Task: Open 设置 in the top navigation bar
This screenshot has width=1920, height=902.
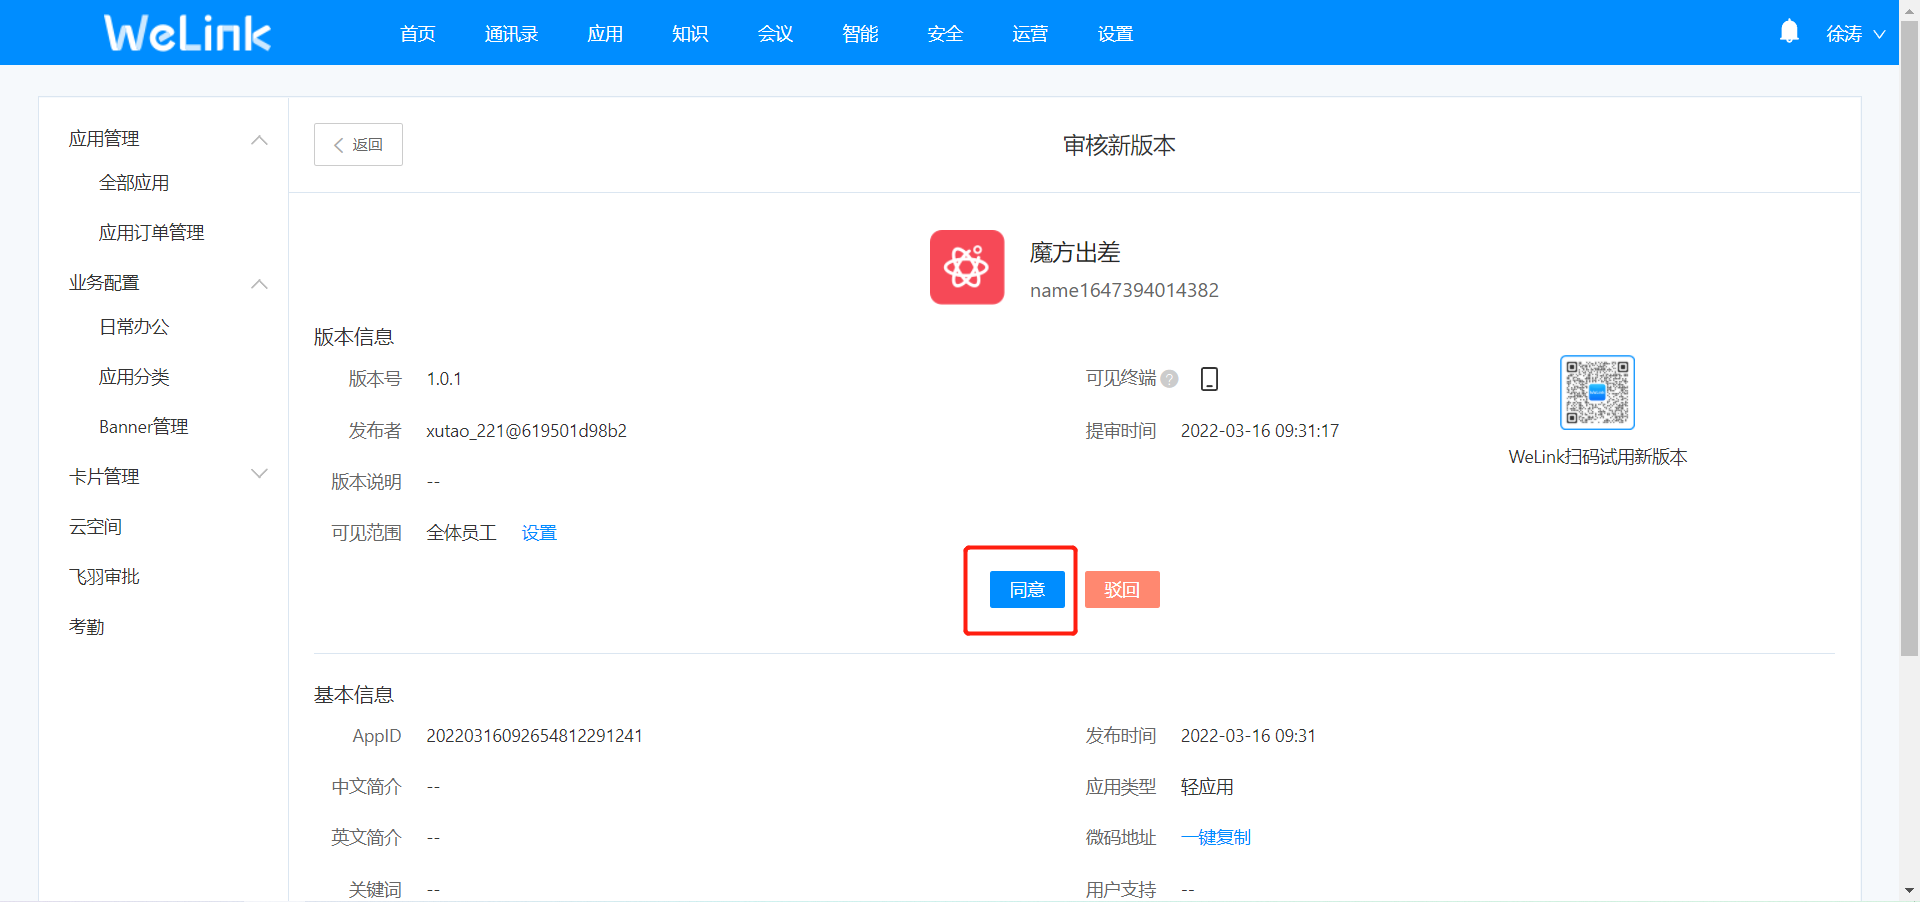Action: pyautogui.click(x=1114, y=33)
